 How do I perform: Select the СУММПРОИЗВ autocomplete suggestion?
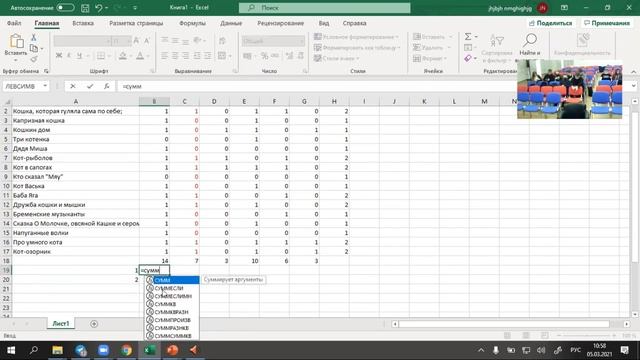172,320
